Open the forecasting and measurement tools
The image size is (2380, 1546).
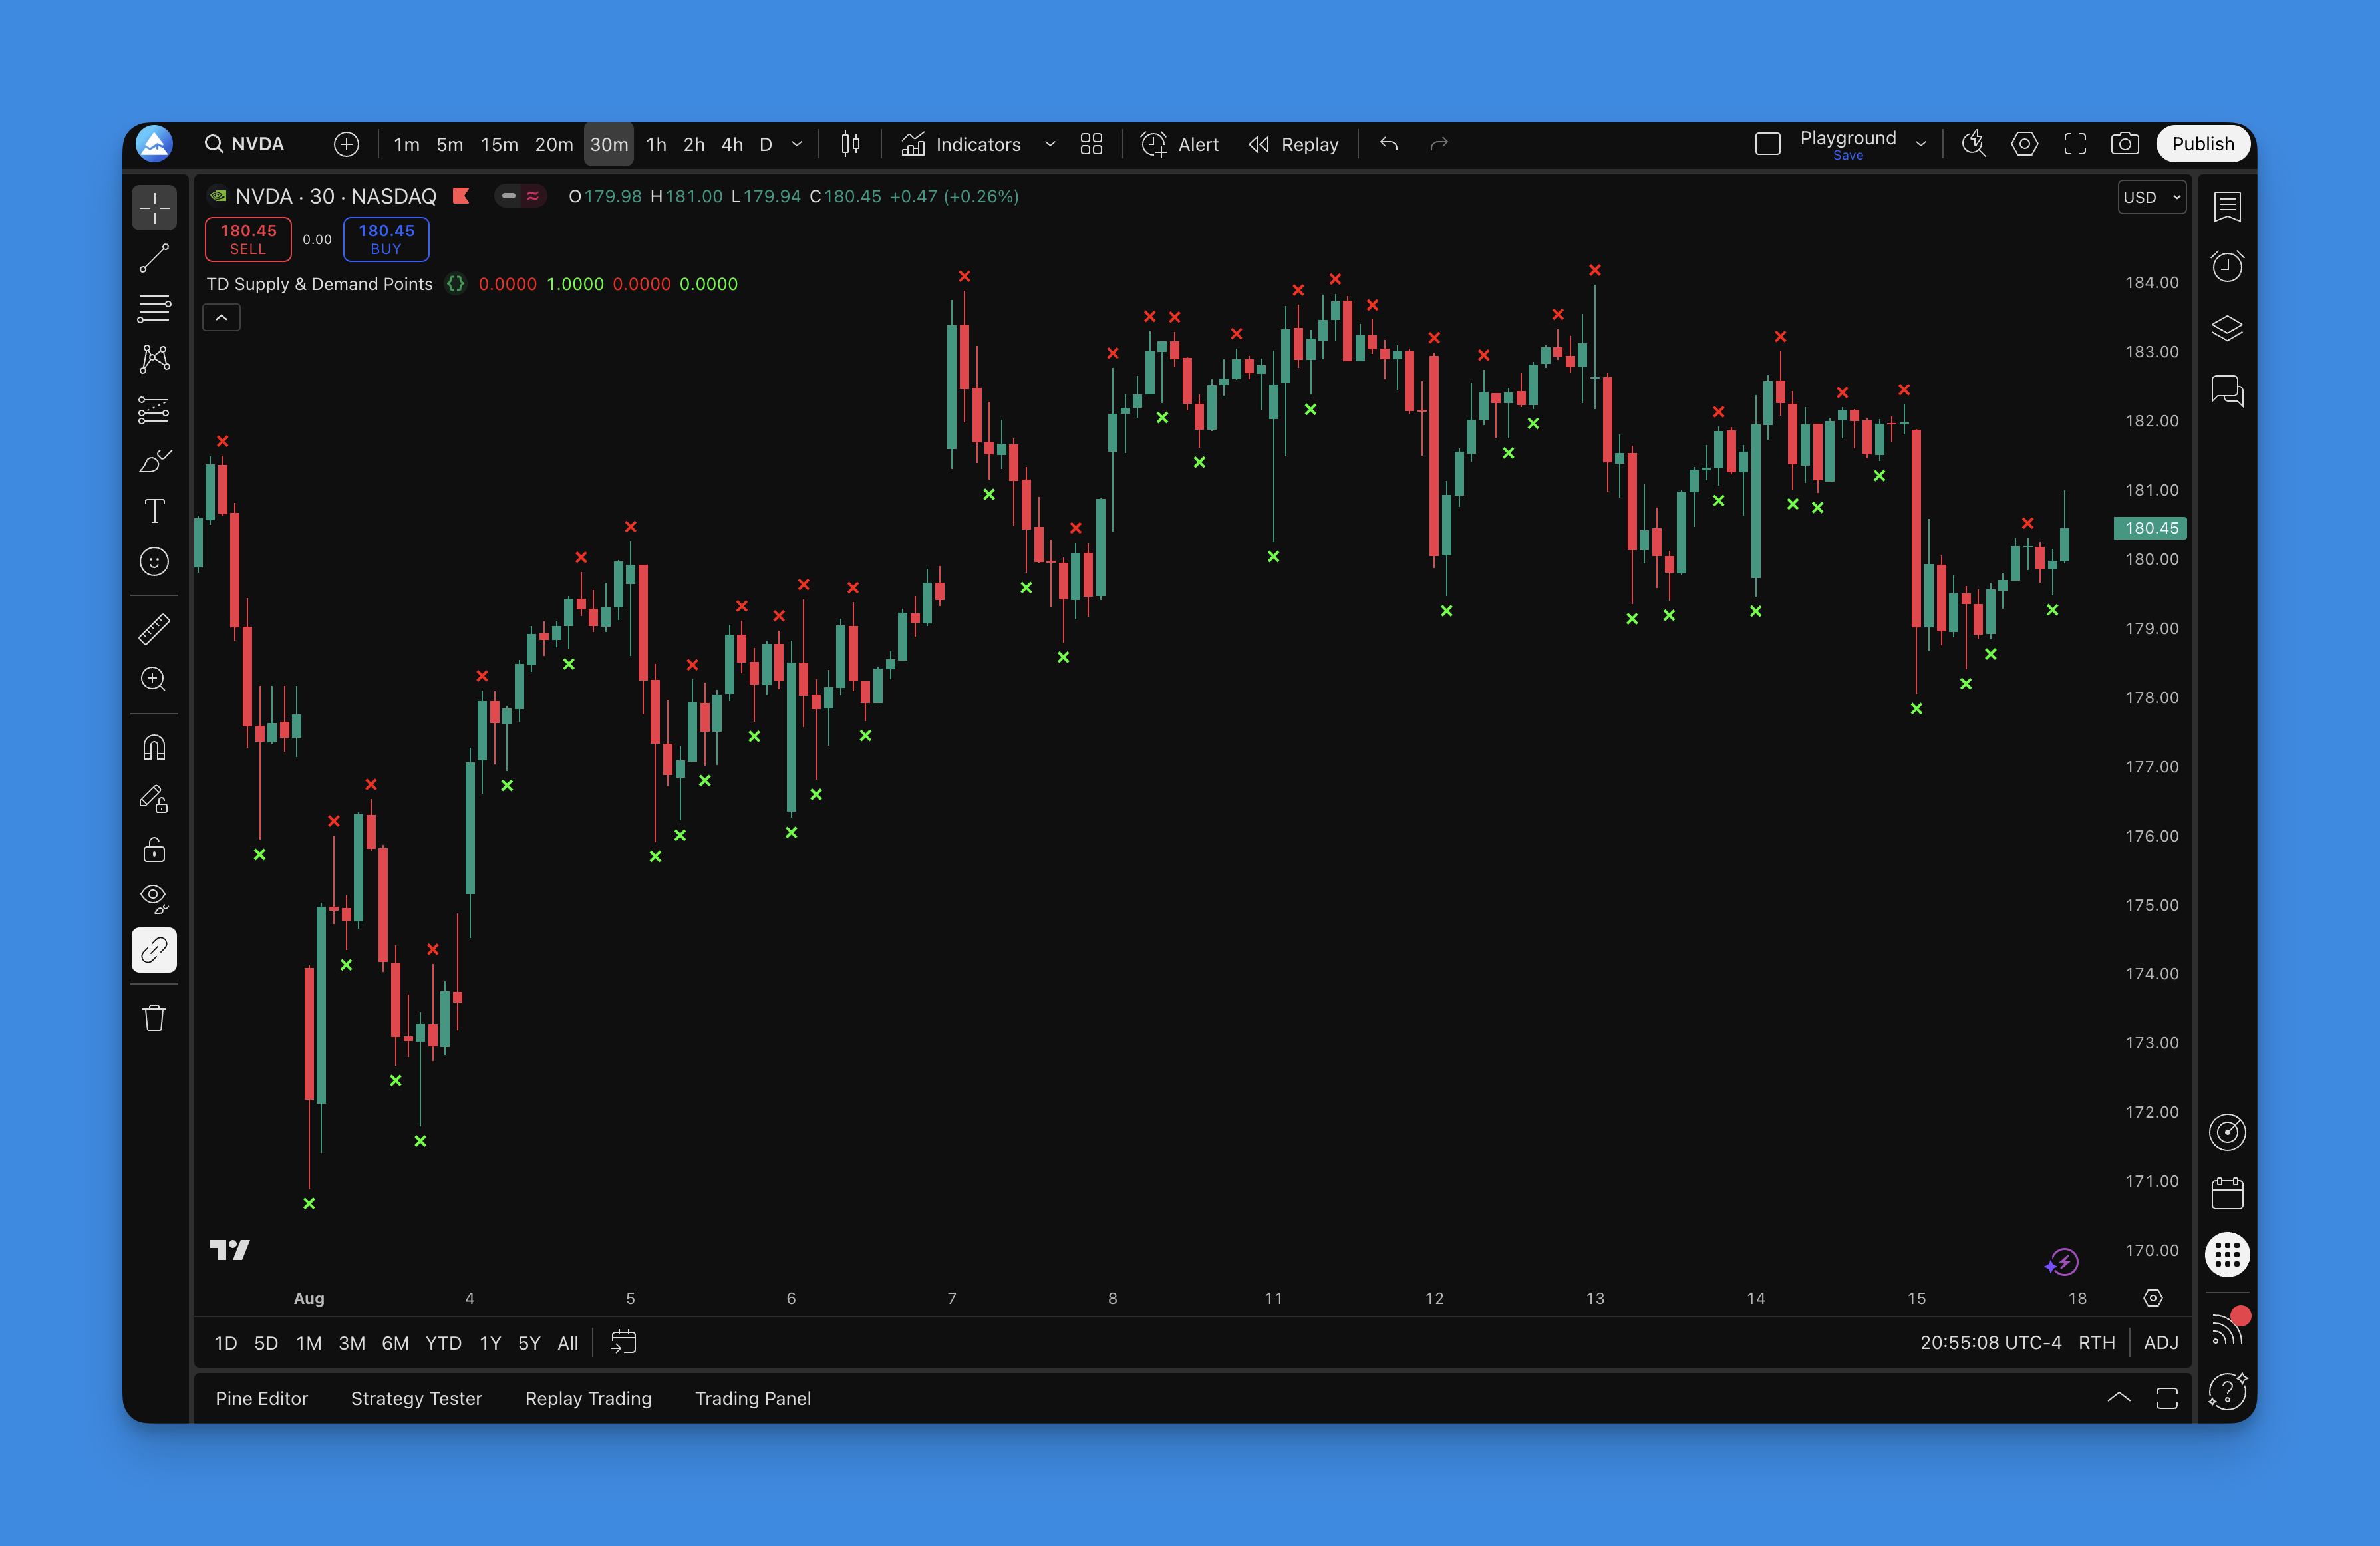coord(154,410)
